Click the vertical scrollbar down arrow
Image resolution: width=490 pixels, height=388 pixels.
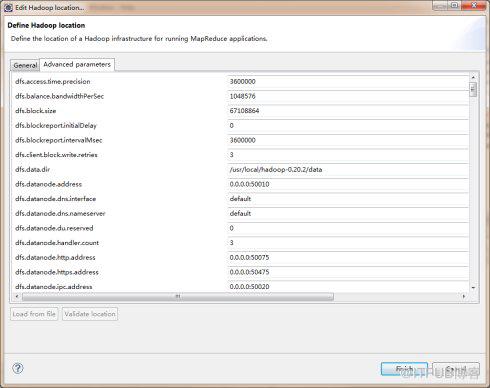[x=473, y=288]
